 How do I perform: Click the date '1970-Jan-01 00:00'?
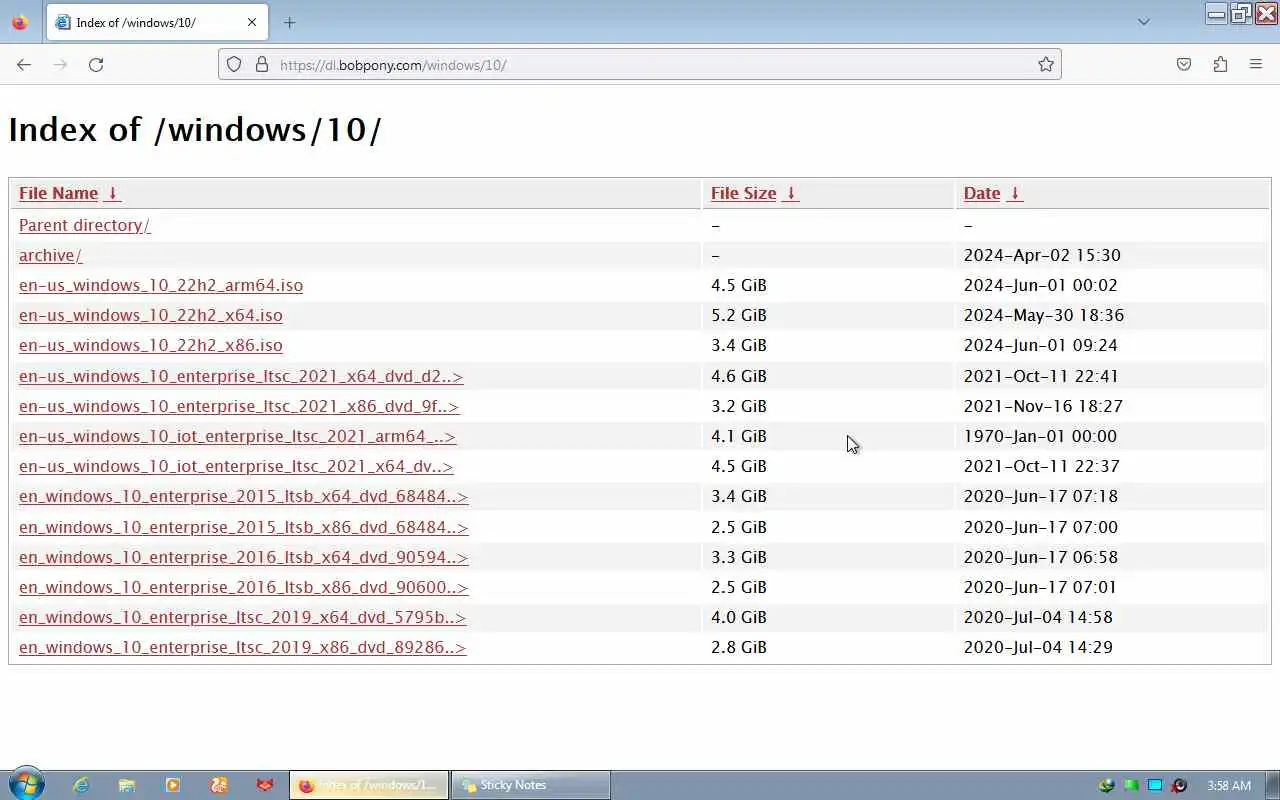(1040, 436)
